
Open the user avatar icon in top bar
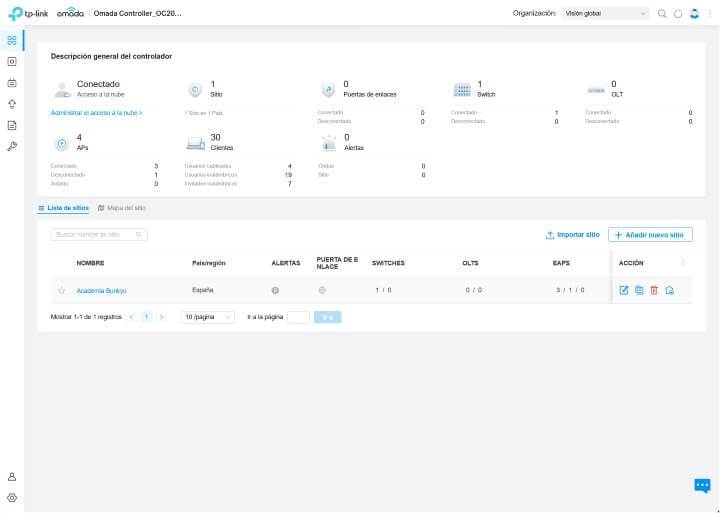pyautogui.click(x=694, y=14)
